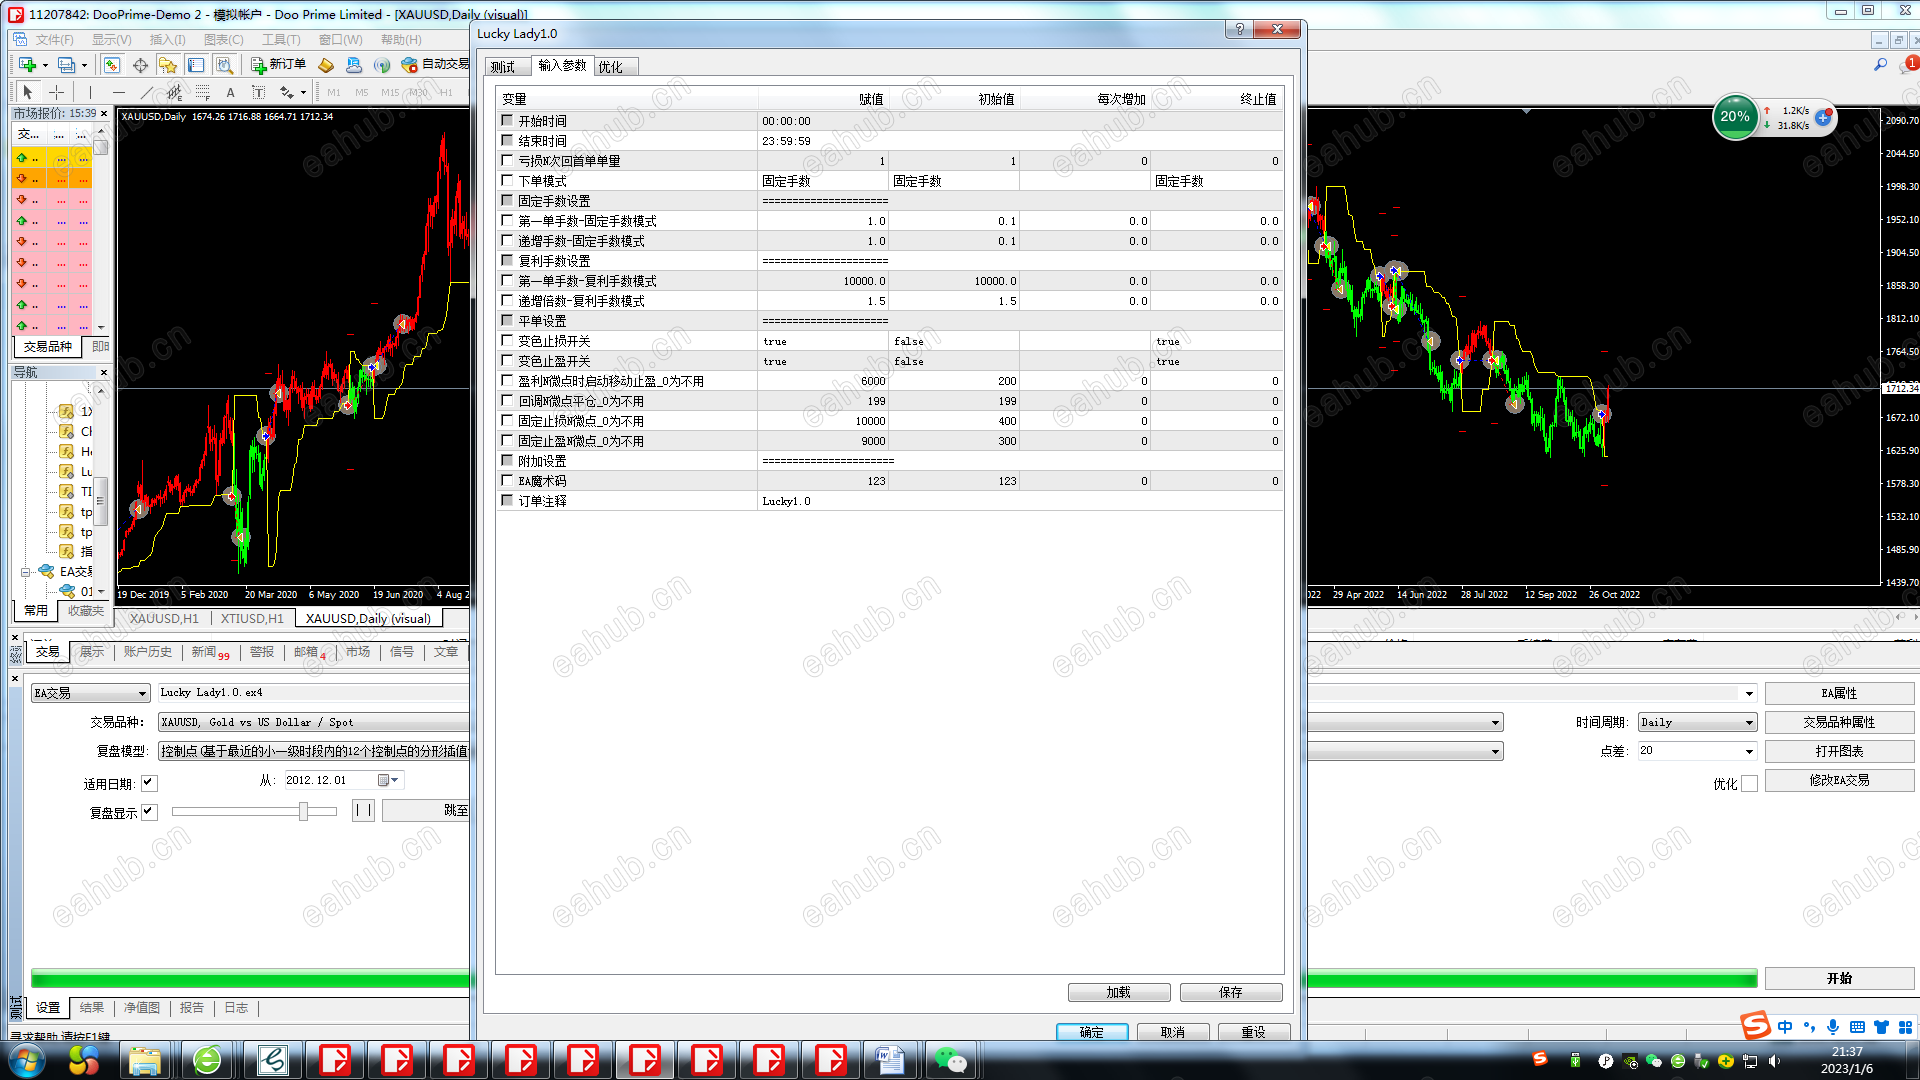Click the New Order (新订单) button
Screen dimensions: 1920x1080
[x=278, y=65]
